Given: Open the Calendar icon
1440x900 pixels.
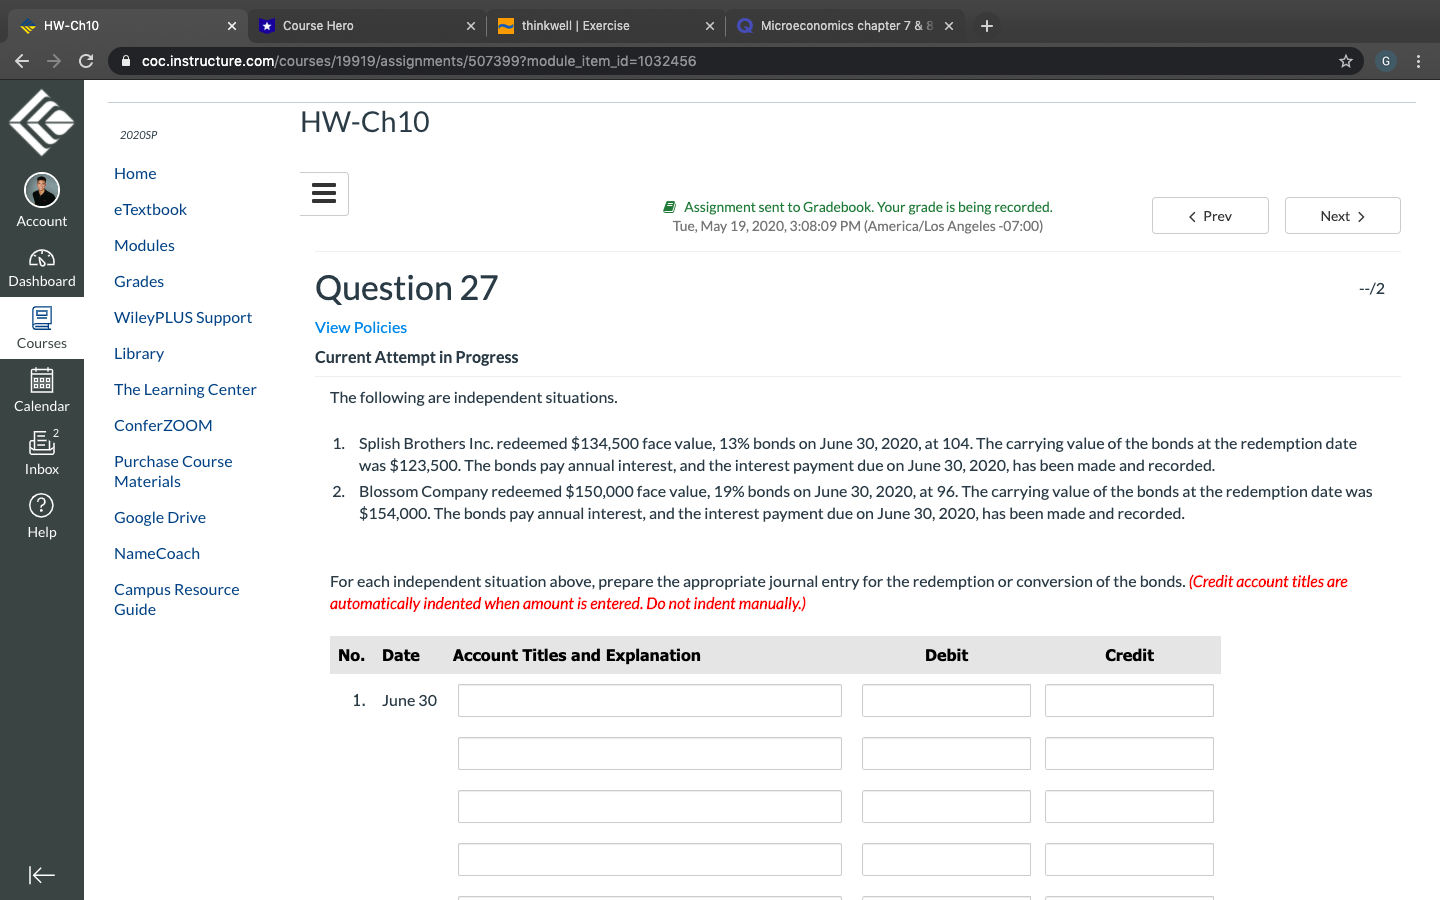Looking at the screenshot, I should [x=42, y=390].
